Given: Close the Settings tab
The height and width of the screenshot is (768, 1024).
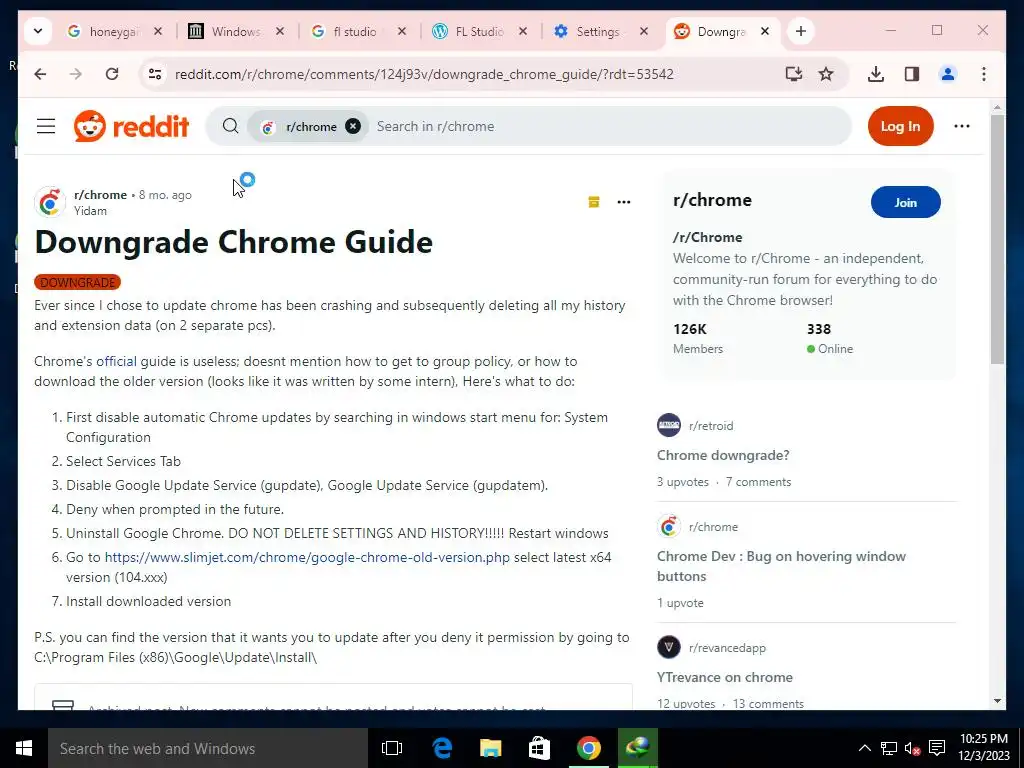Looking at the screenshot, I should tap(644, 31).
